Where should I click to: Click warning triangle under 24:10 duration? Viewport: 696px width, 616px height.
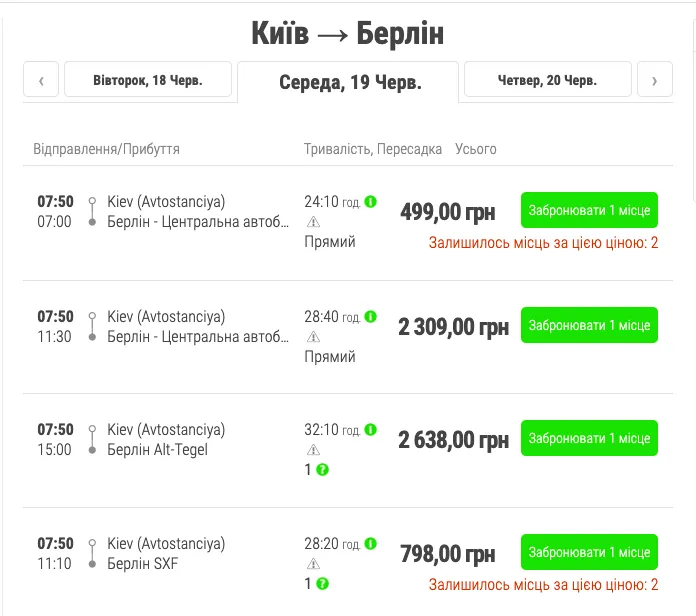[x=313, y=222]
